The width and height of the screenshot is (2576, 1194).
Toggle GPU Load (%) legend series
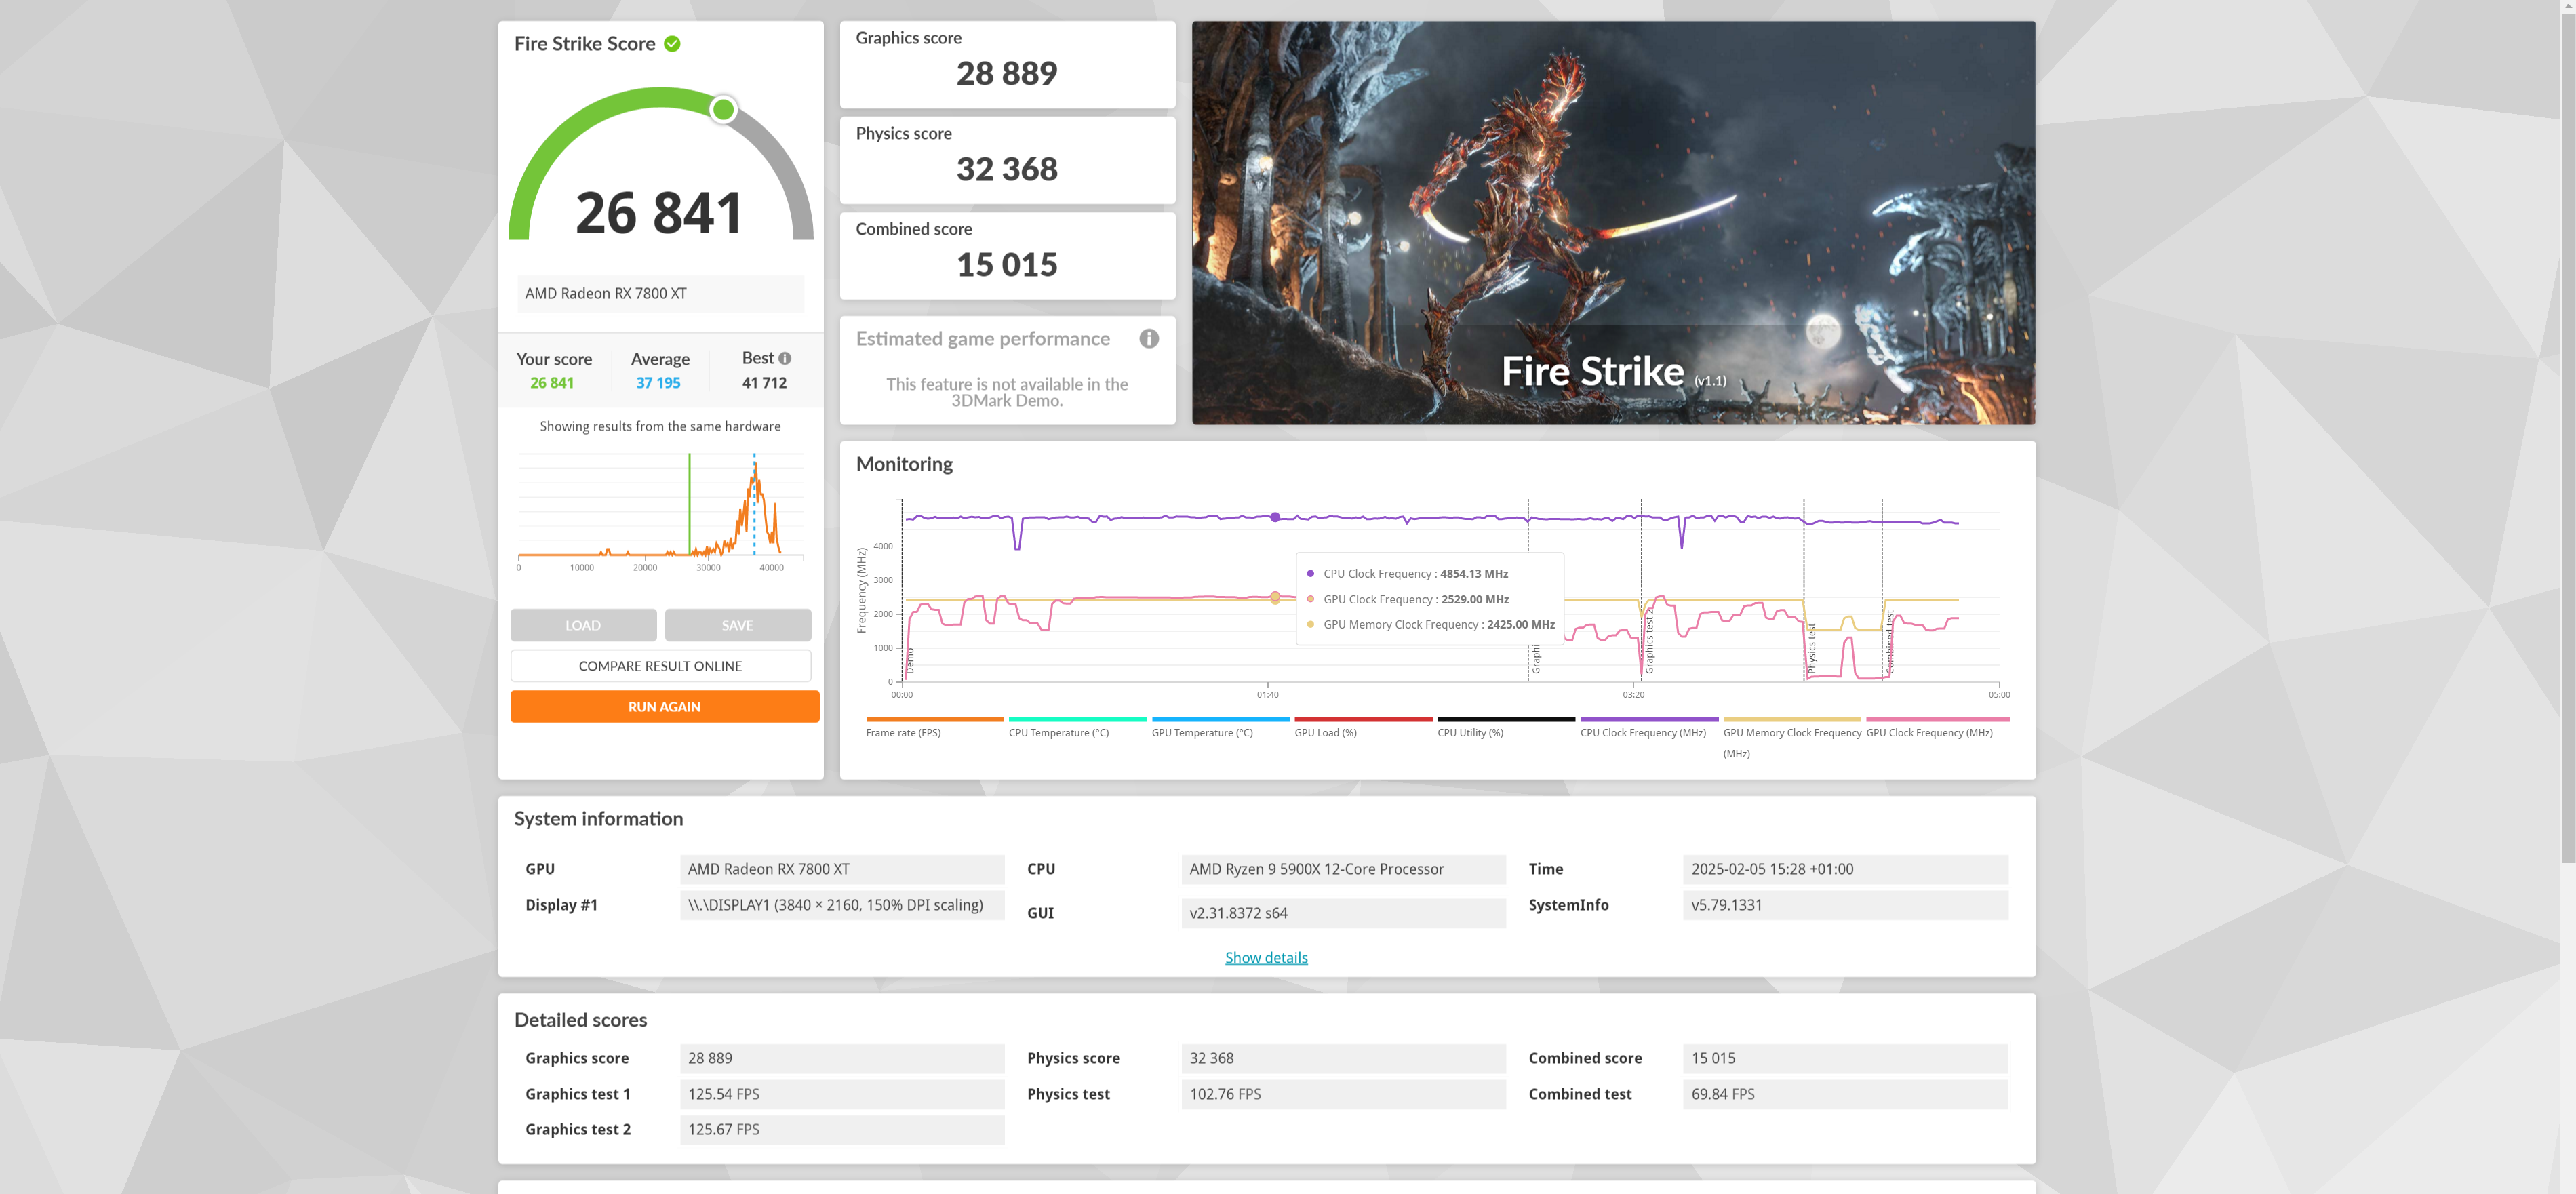pyautogui.click(x=1325, y=732)
